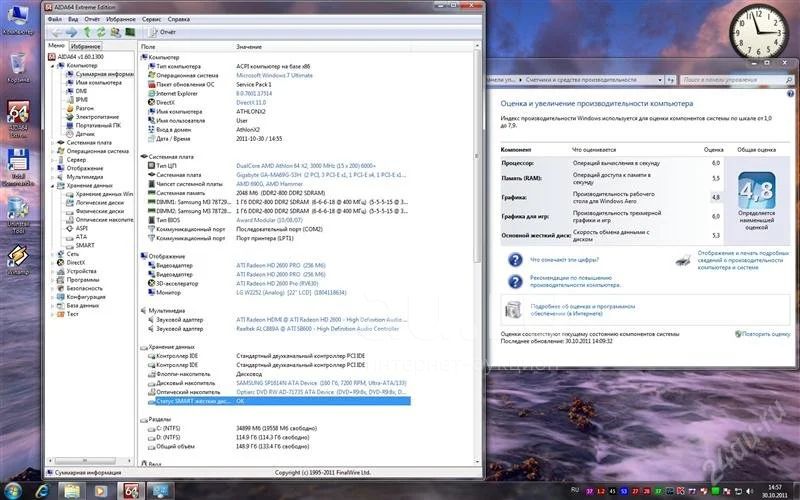Collapse the Хранение данных tree node
Viewport: 800px width, 500px height.
click(52, 186)
